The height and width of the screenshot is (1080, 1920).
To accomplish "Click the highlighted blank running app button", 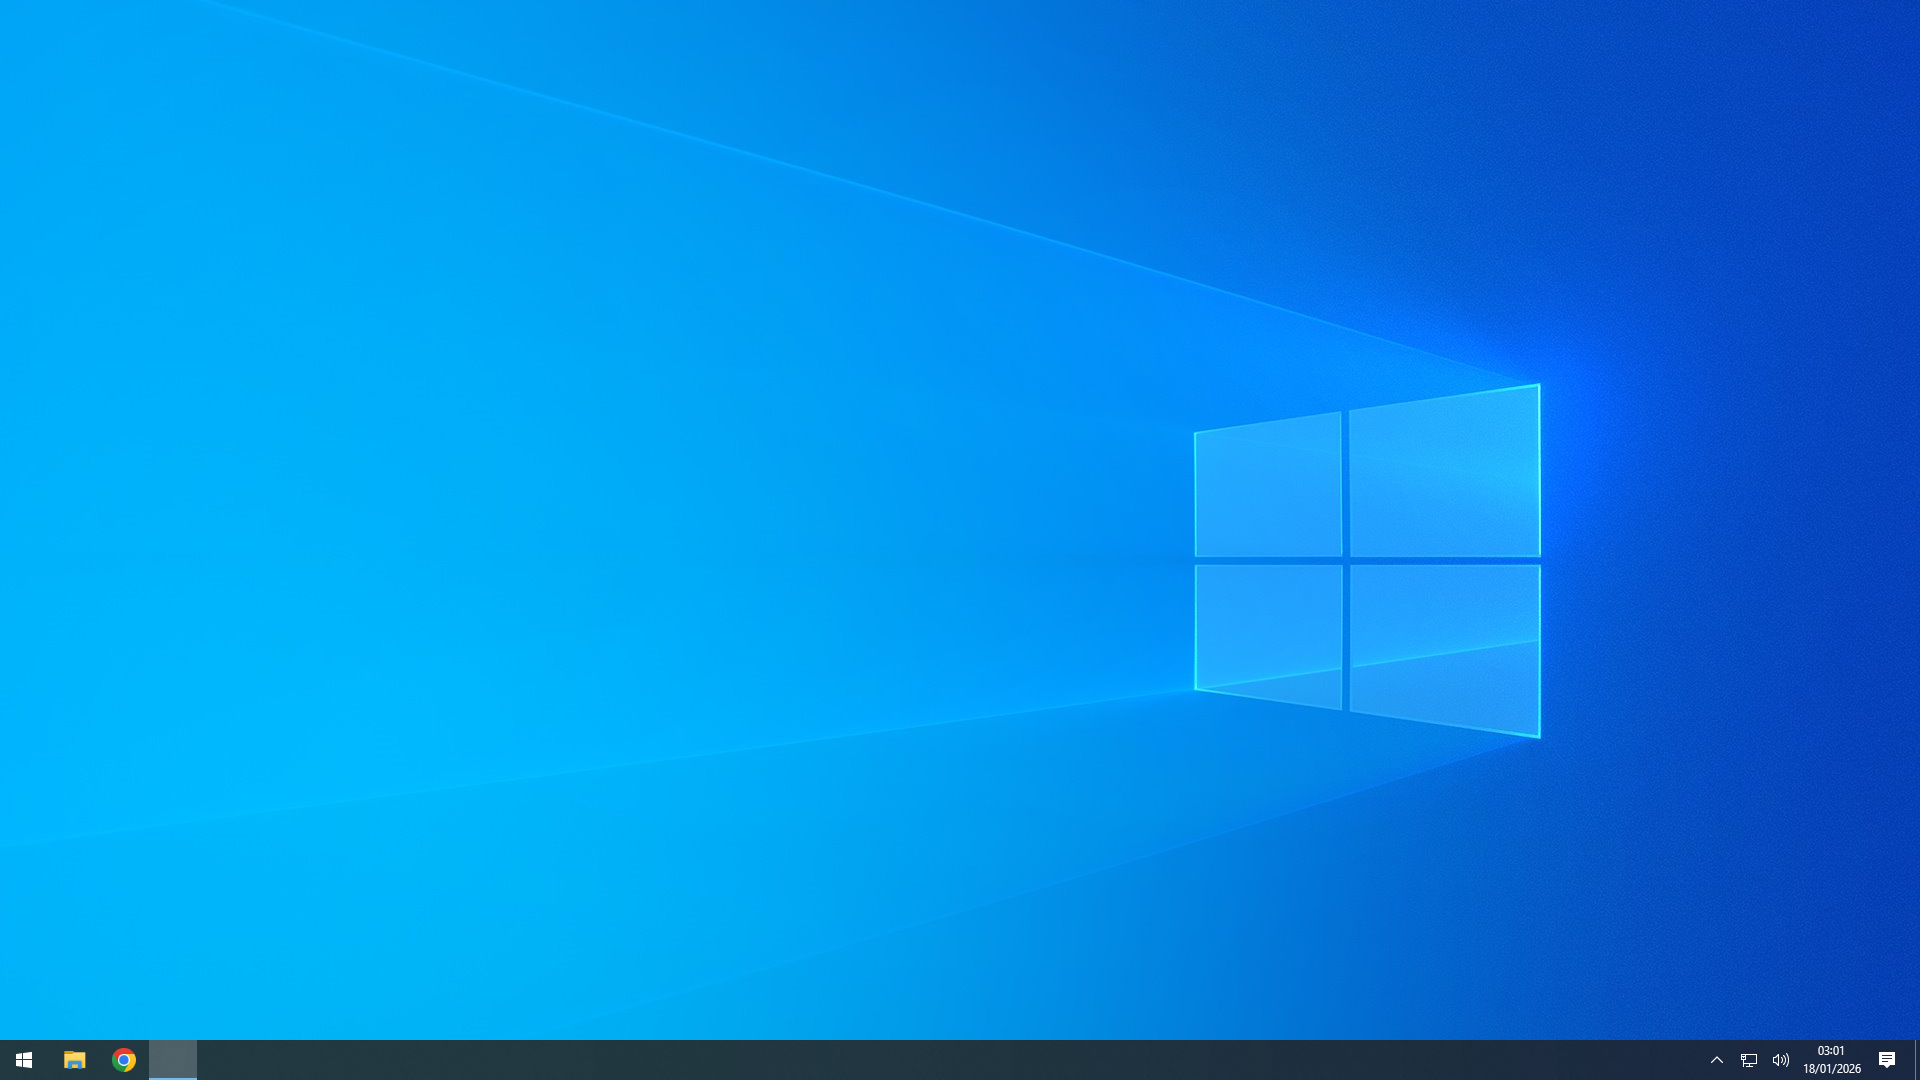I will [x=173, y=1060].
